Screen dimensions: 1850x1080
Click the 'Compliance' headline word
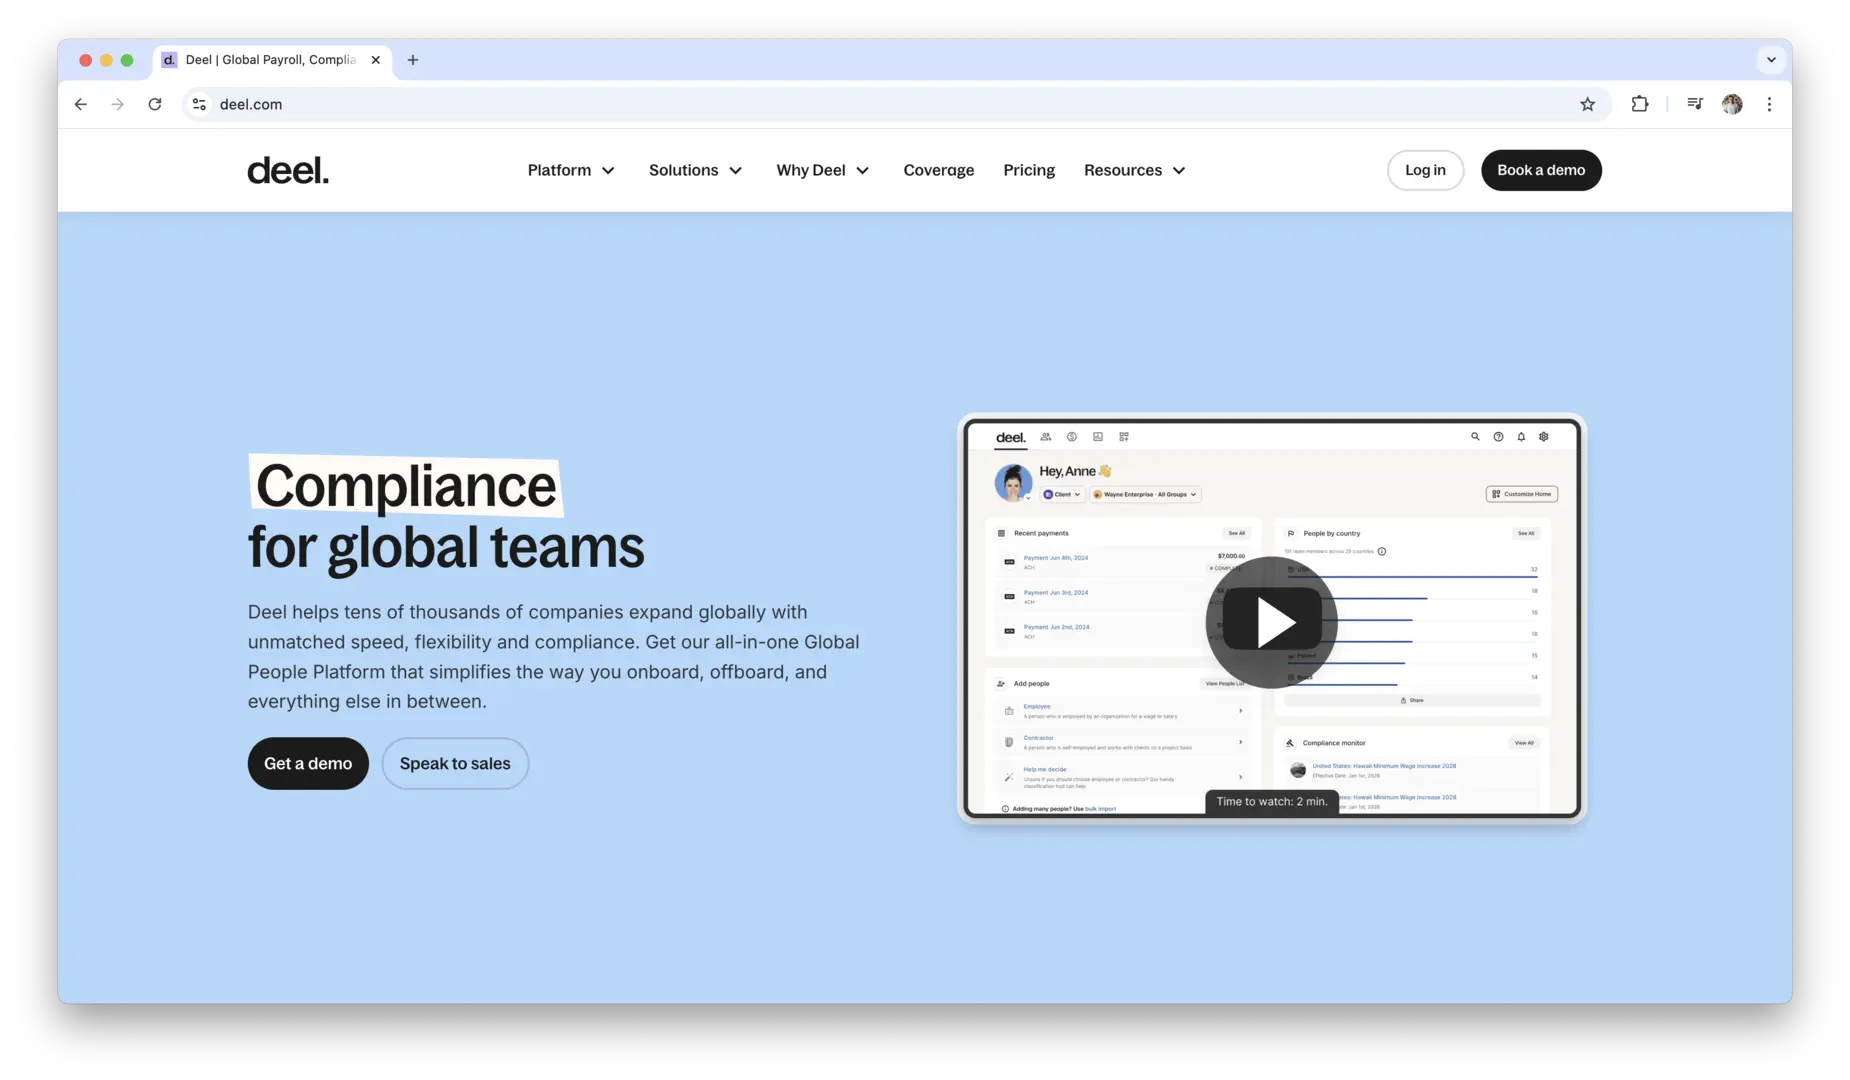pos(406,486)
